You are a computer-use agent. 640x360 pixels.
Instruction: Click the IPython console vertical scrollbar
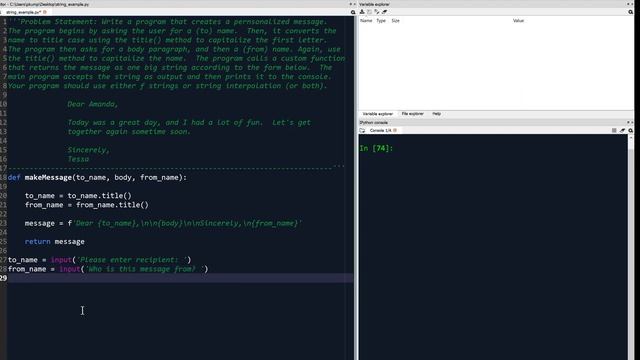click(631, 247)
